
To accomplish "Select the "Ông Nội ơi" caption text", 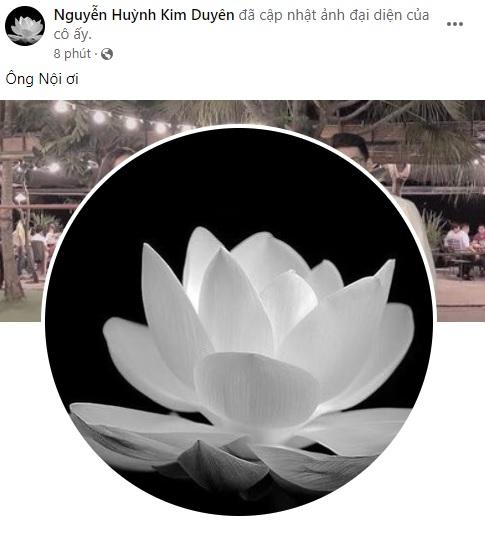I will pyautogui.click(x=42, y=79).
